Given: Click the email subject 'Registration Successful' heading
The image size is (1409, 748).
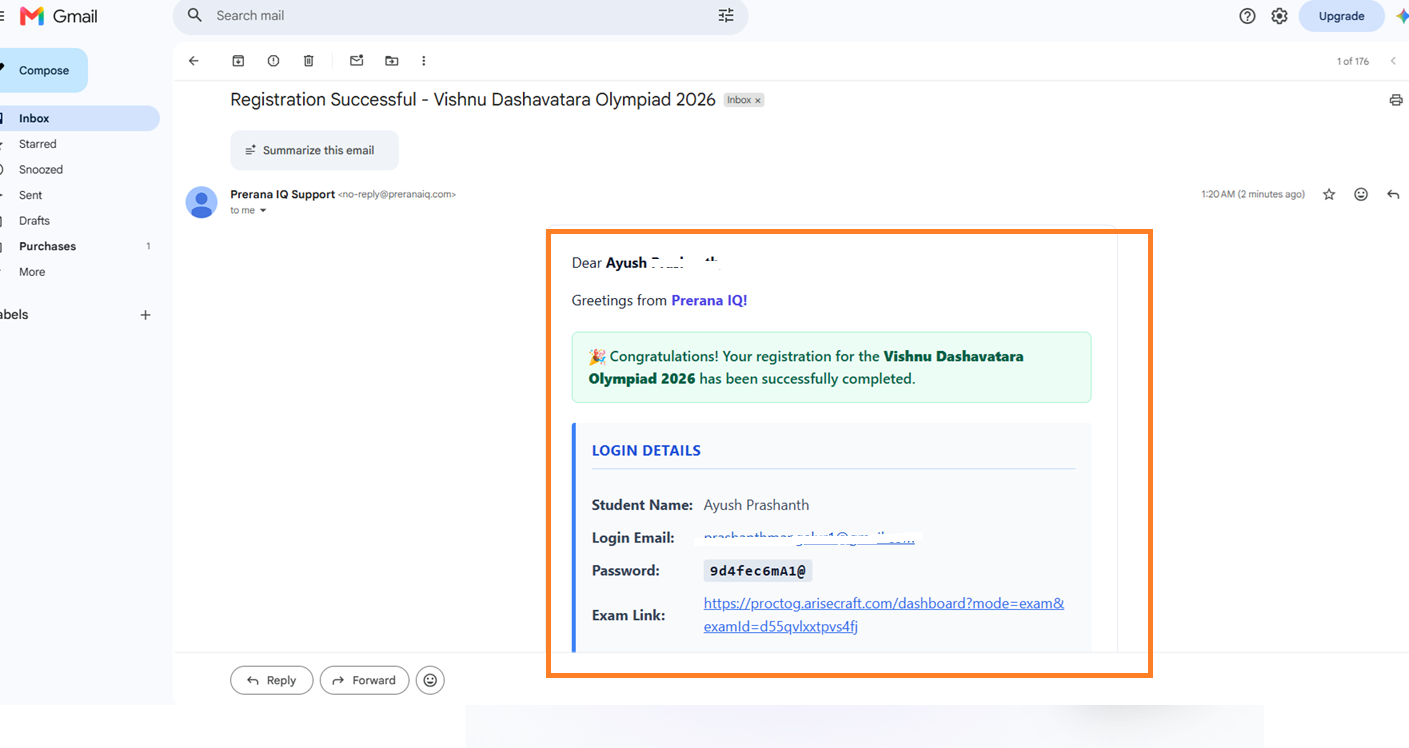Looking at the screenshot, I should (473, 100).
